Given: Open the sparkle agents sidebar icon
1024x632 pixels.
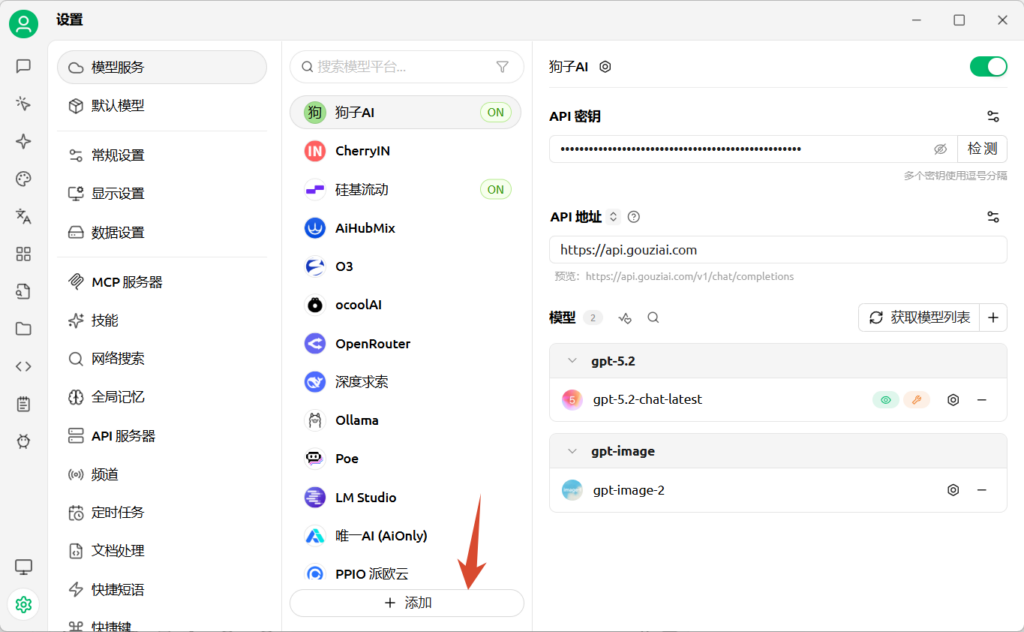Looking at the screenshot, I should click(x=24, y=142).
